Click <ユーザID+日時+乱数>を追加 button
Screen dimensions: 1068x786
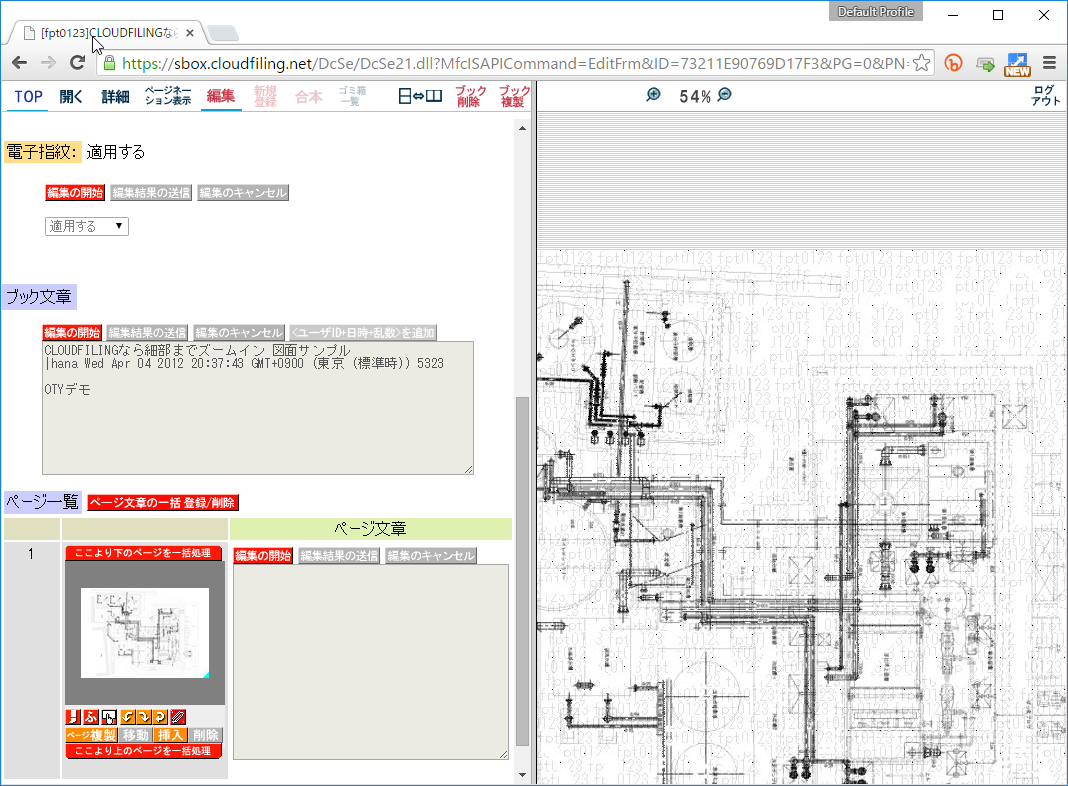363,332
